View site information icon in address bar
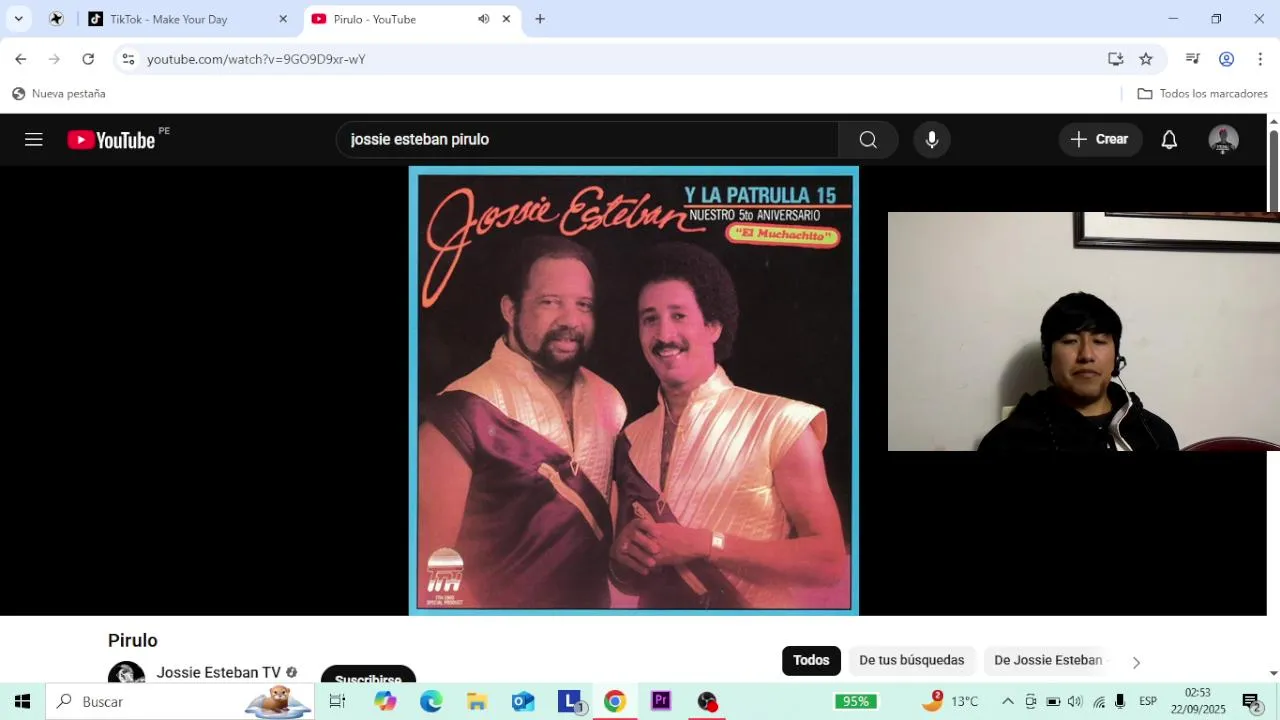Image resolution: width=1280 pixels, height=720 pixels. pos(128,59)
